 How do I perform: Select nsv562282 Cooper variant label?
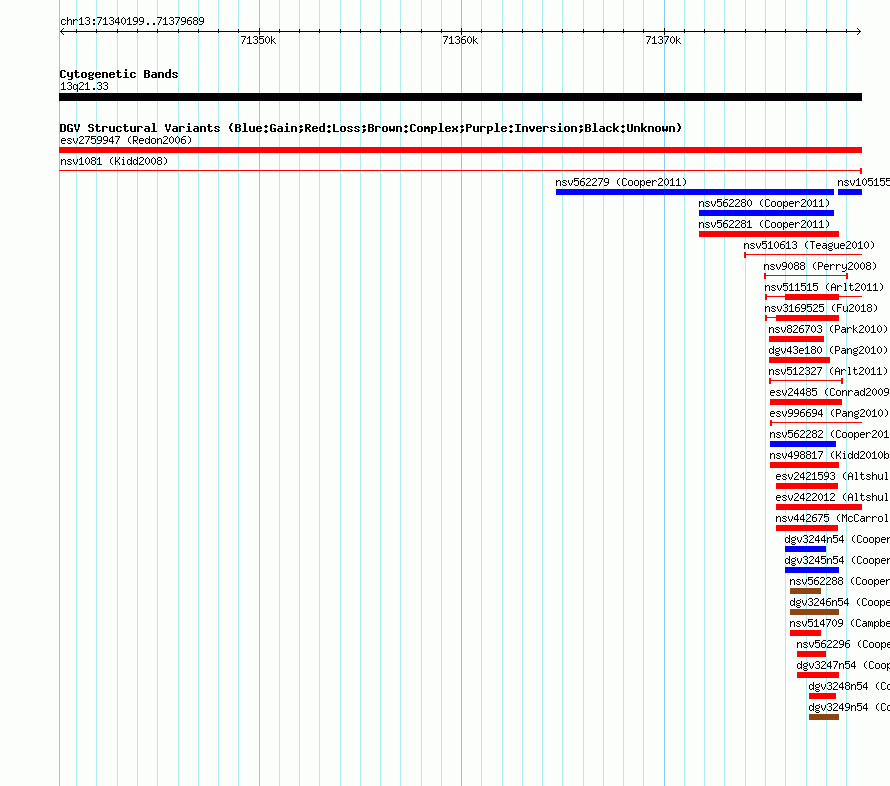point(829,434)
